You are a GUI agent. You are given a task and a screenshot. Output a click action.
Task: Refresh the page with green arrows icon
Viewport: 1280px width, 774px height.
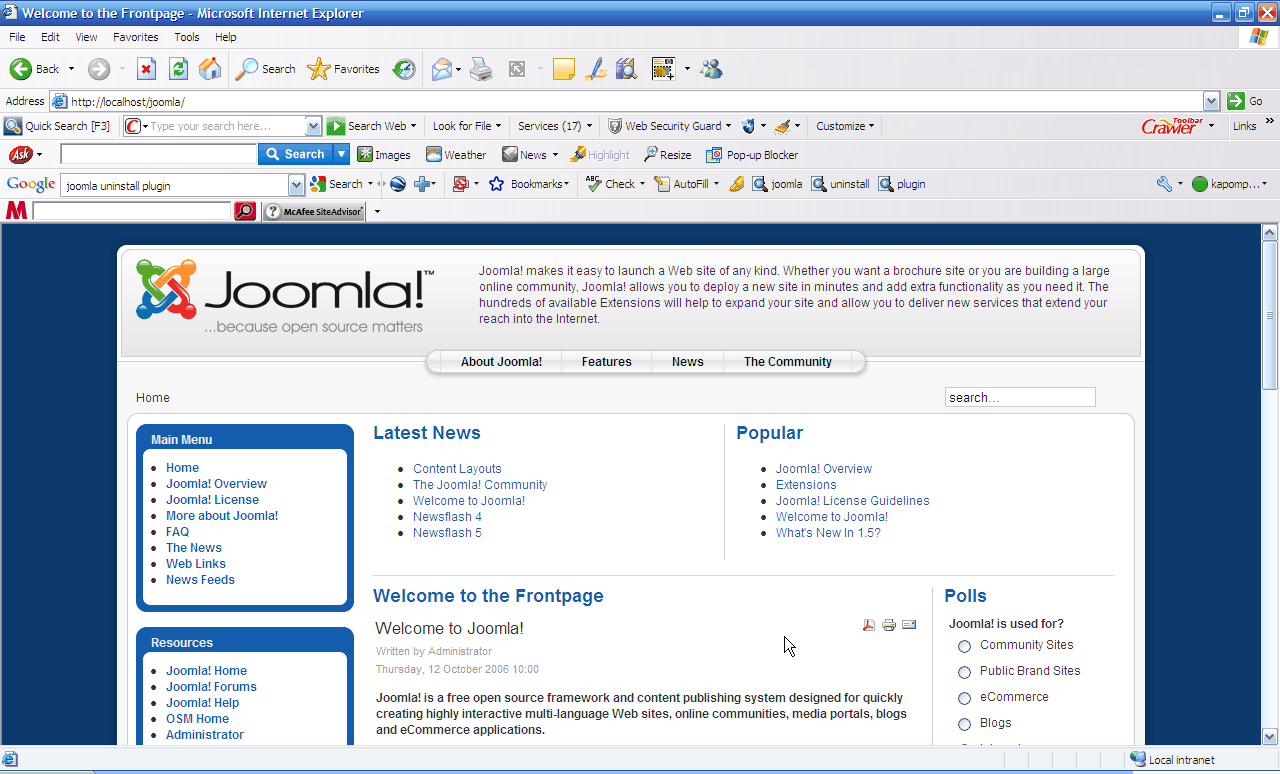click(x=178, y=69)
